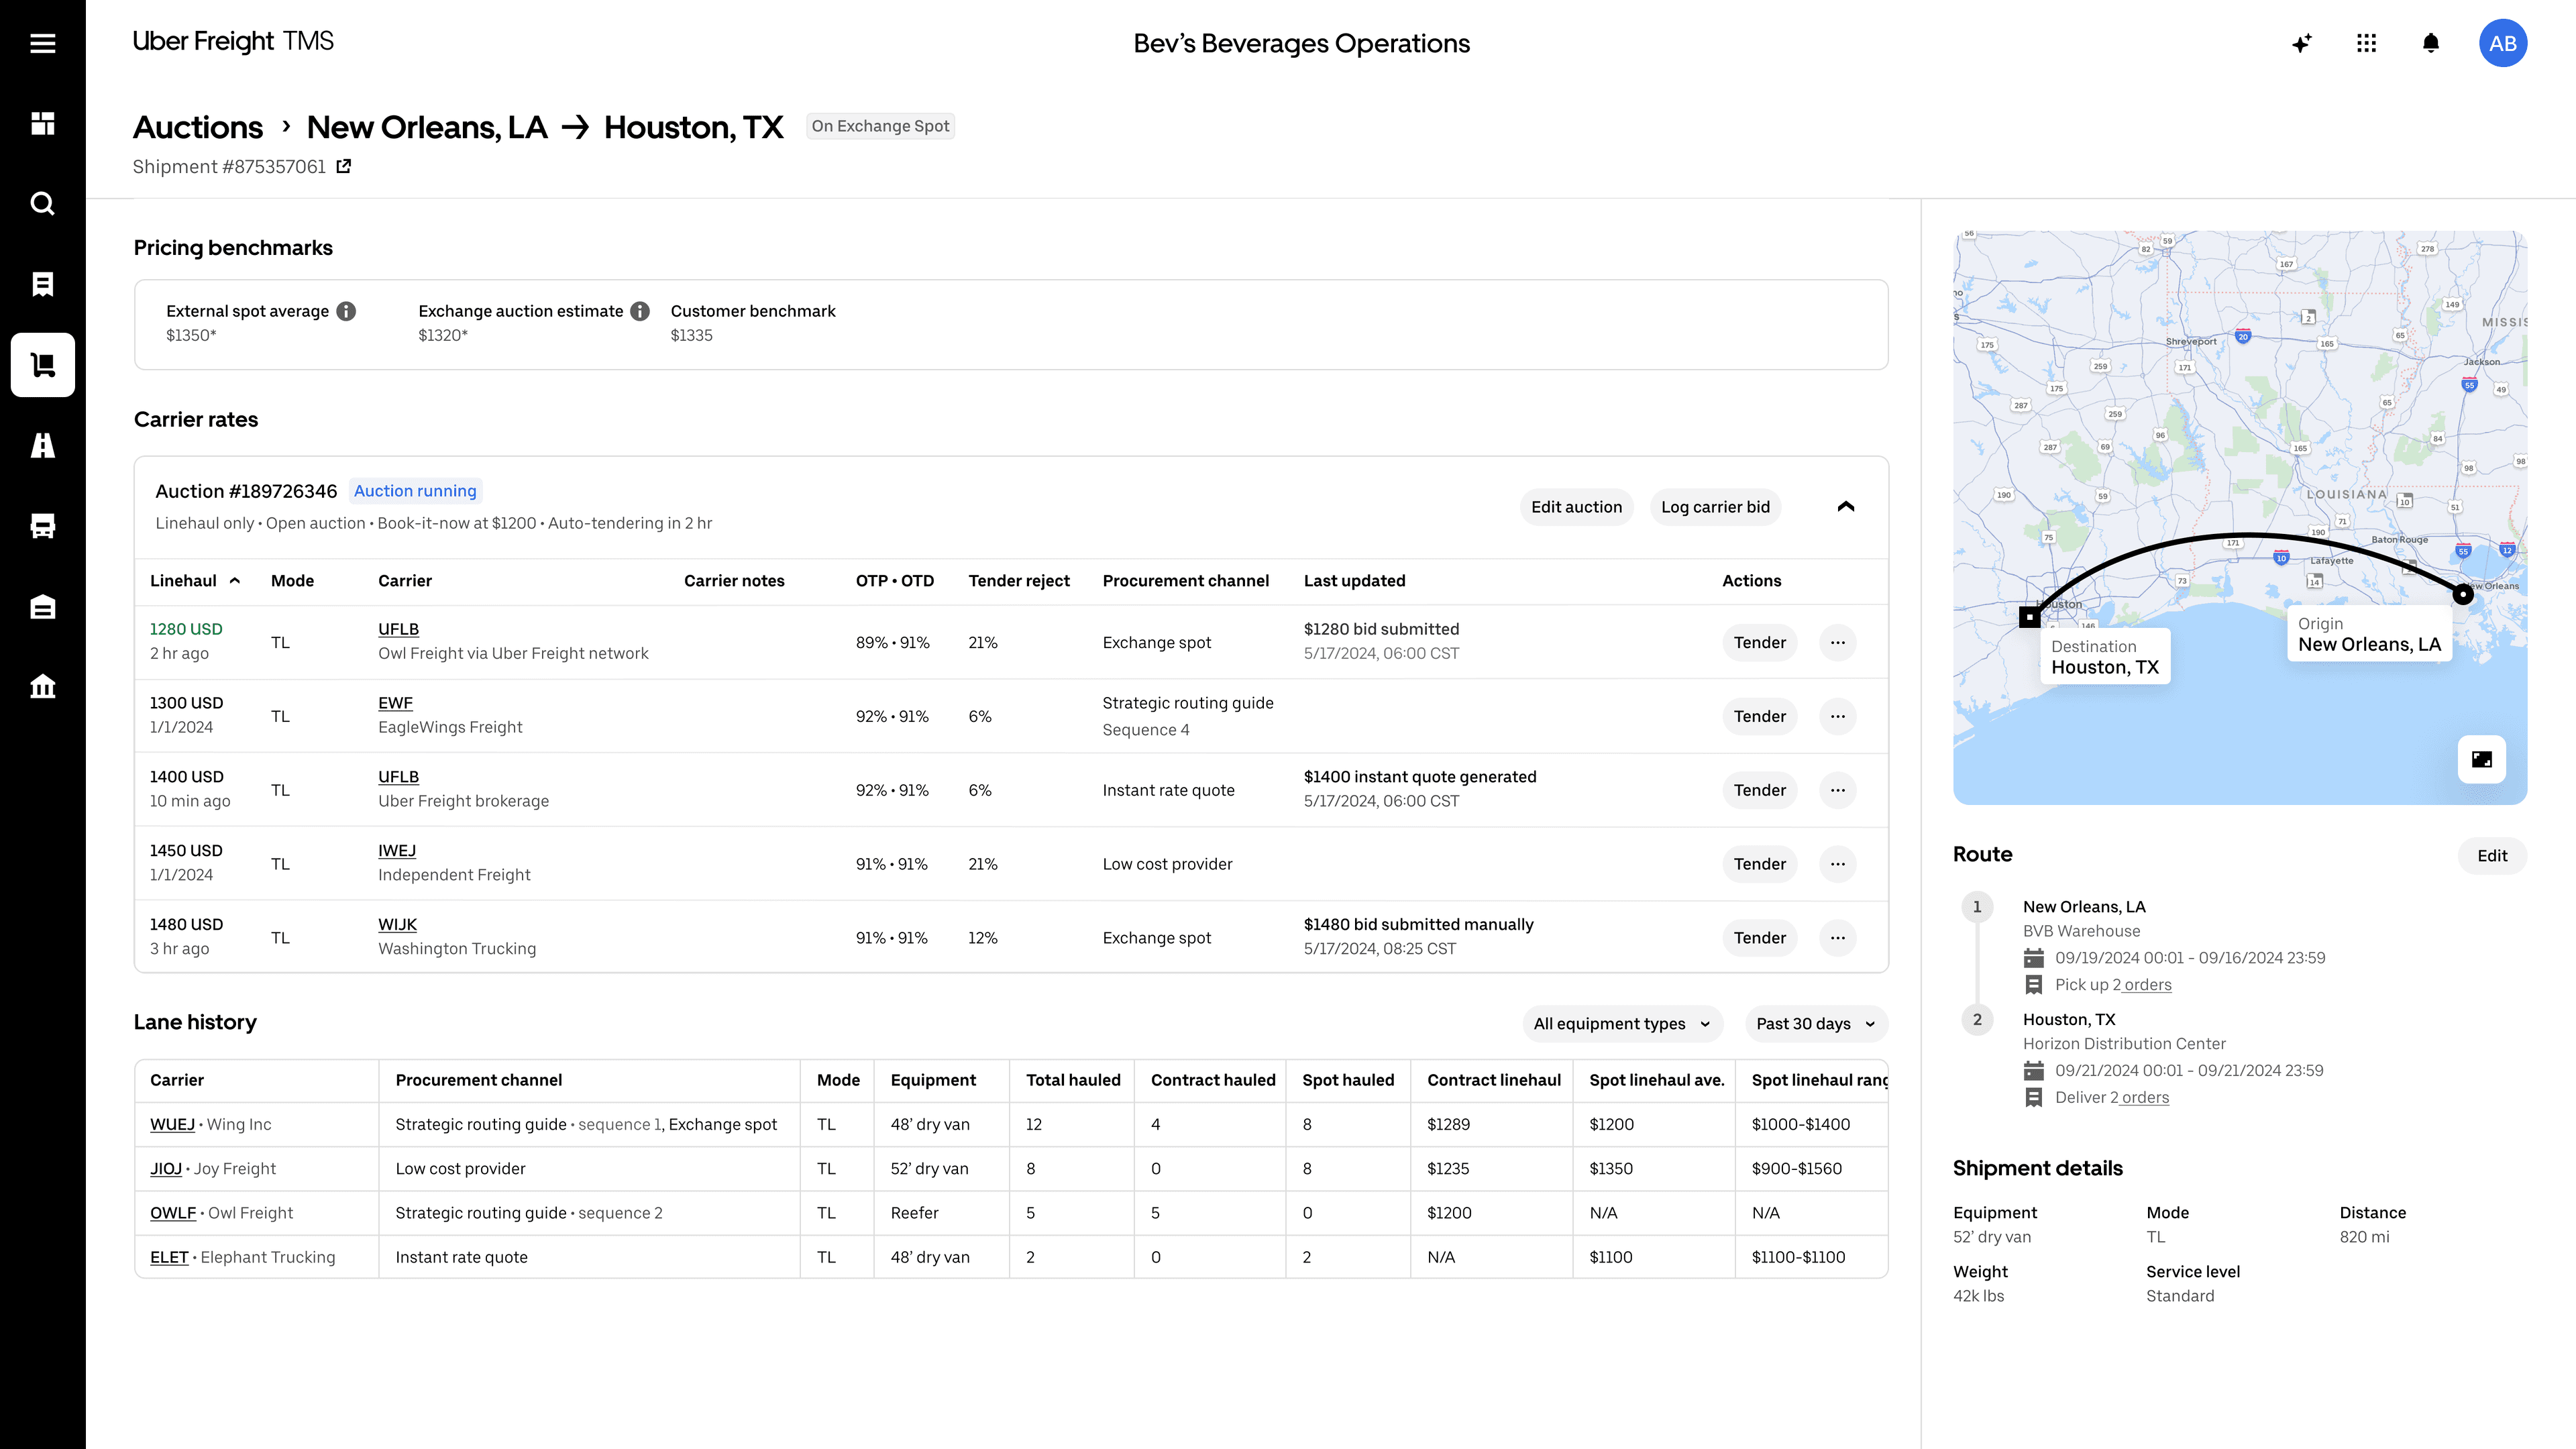Click the Destination Houston, TX map label
The height and width of the screenshot is (1449, 2576).
[2105, 657]
